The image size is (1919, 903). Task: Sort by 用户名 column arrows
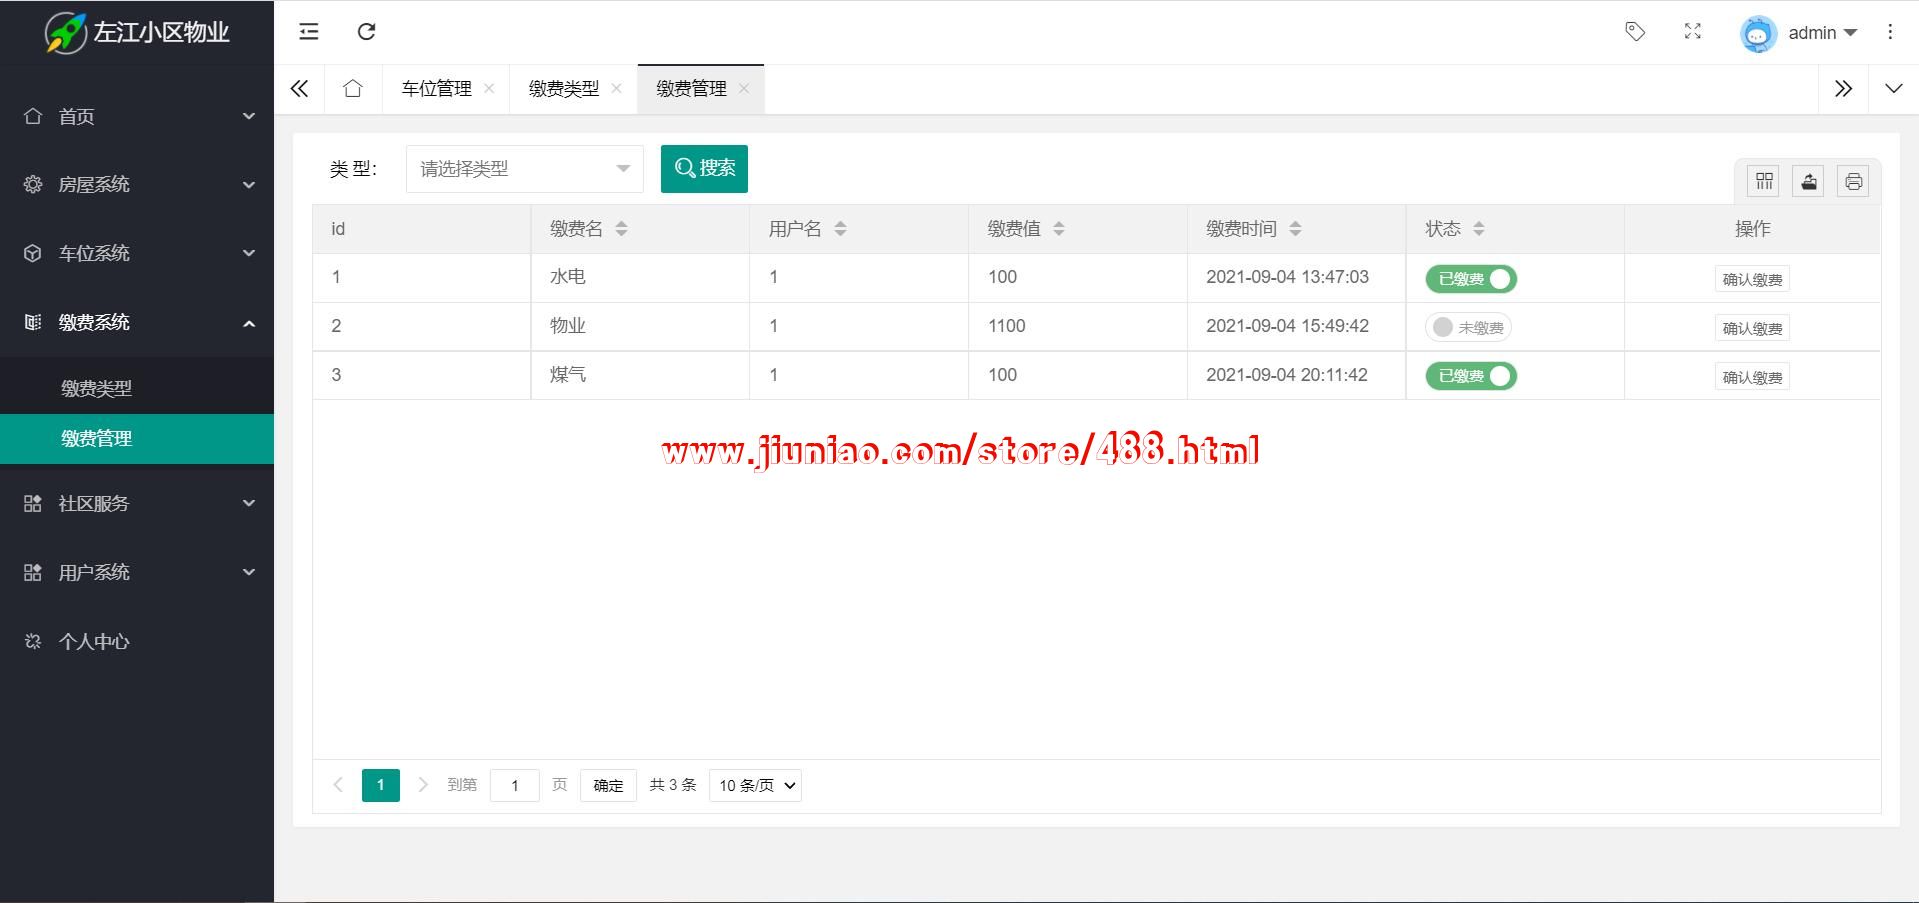coord(840,229)
